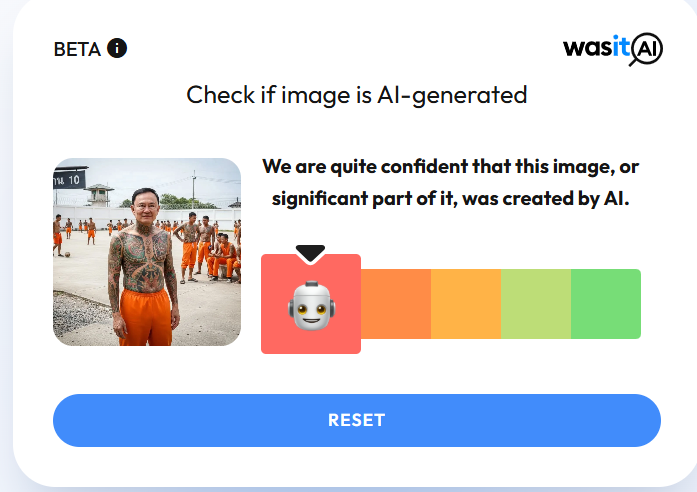This screenshot has width=697, height=492.
Task: Click the sign reading 10 in the image
Action: (x=69, y=178)
